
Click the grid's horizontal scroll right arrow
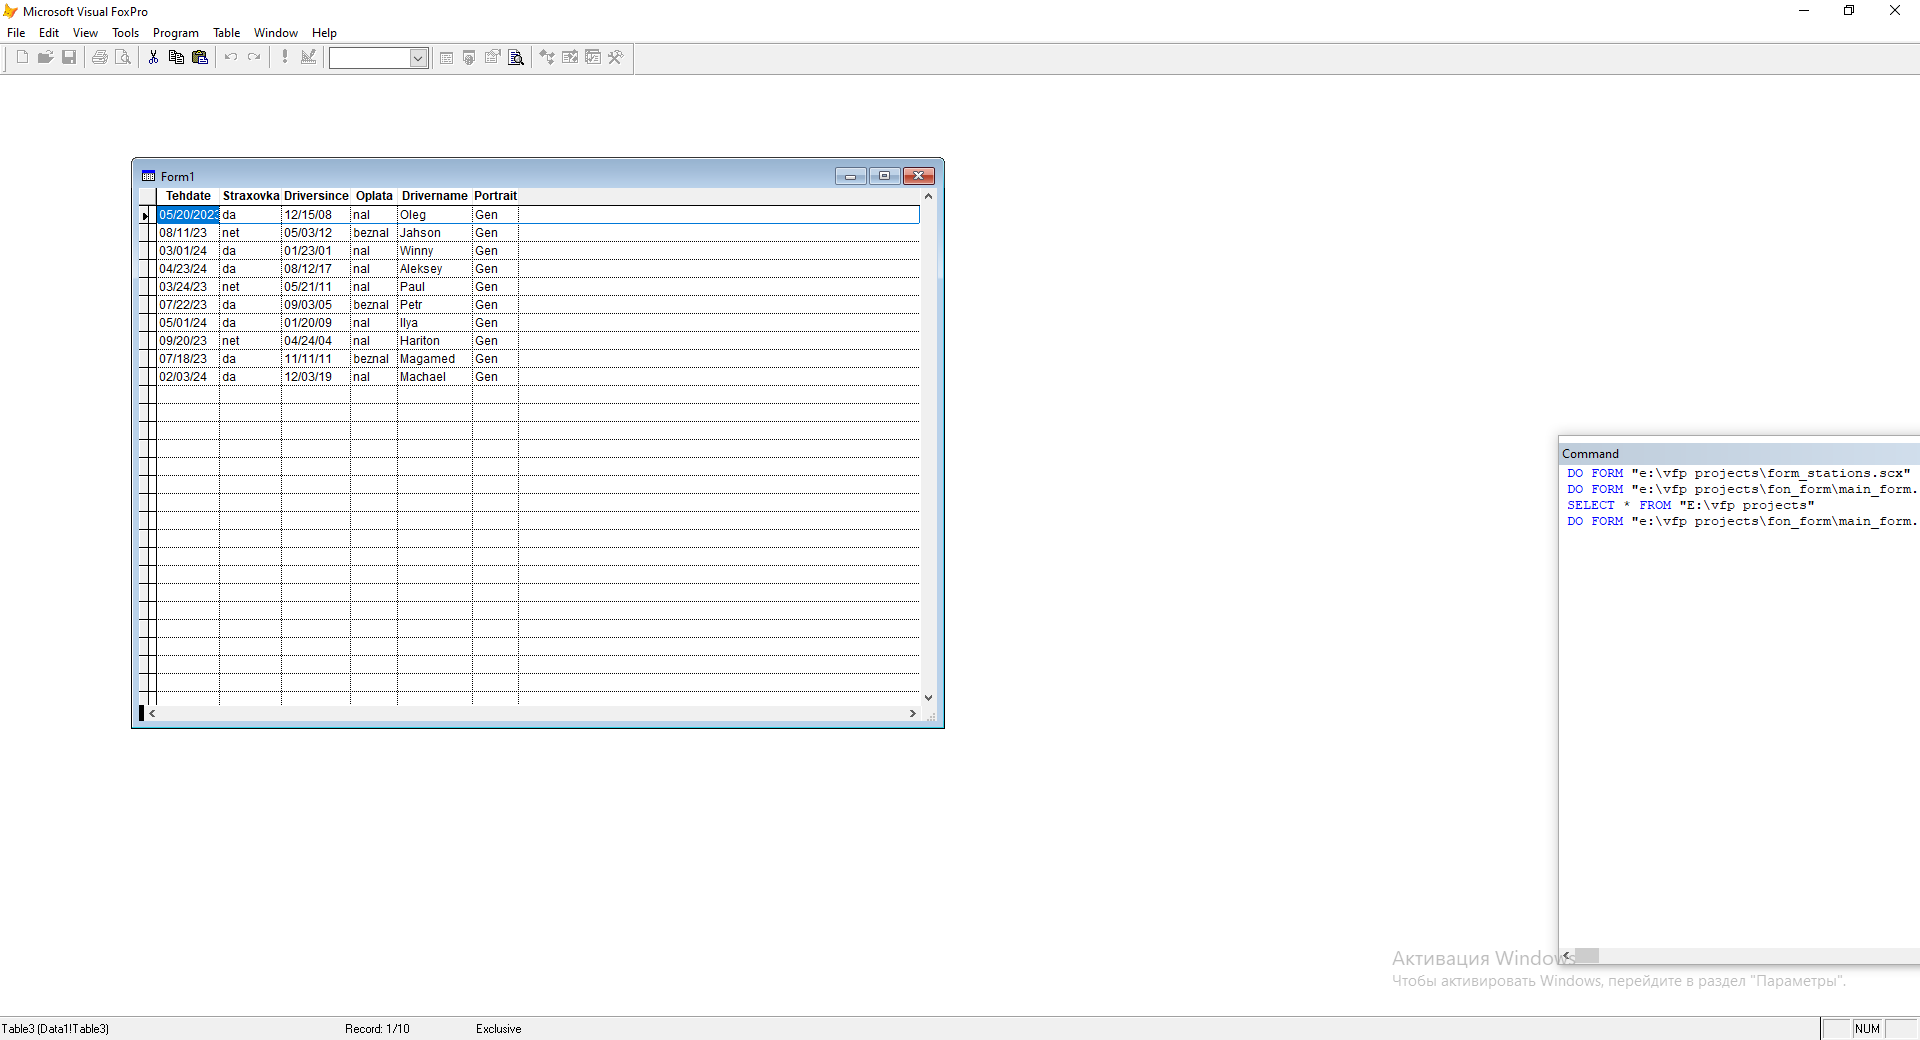pos(912,713)
